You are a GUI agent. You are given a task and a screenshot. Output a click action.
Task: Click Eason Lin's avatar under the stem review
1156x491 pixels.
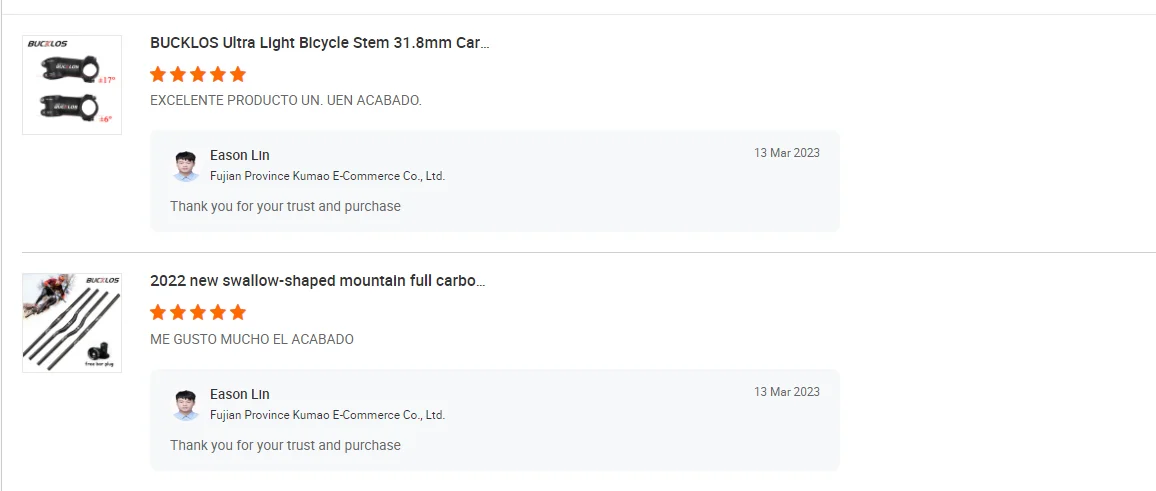coord(185,166)
